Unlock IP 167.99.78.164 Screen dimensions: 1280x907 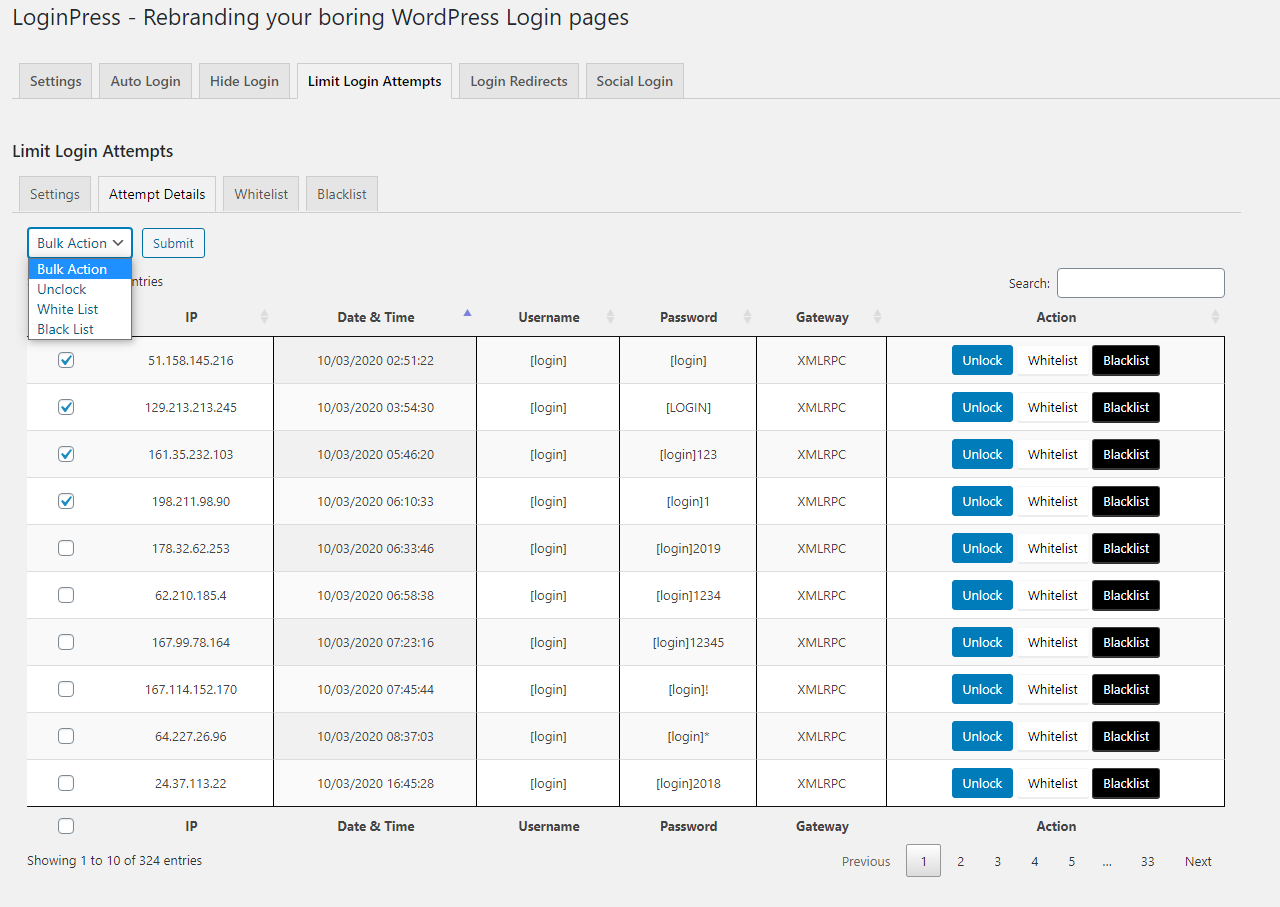point(982,642)
